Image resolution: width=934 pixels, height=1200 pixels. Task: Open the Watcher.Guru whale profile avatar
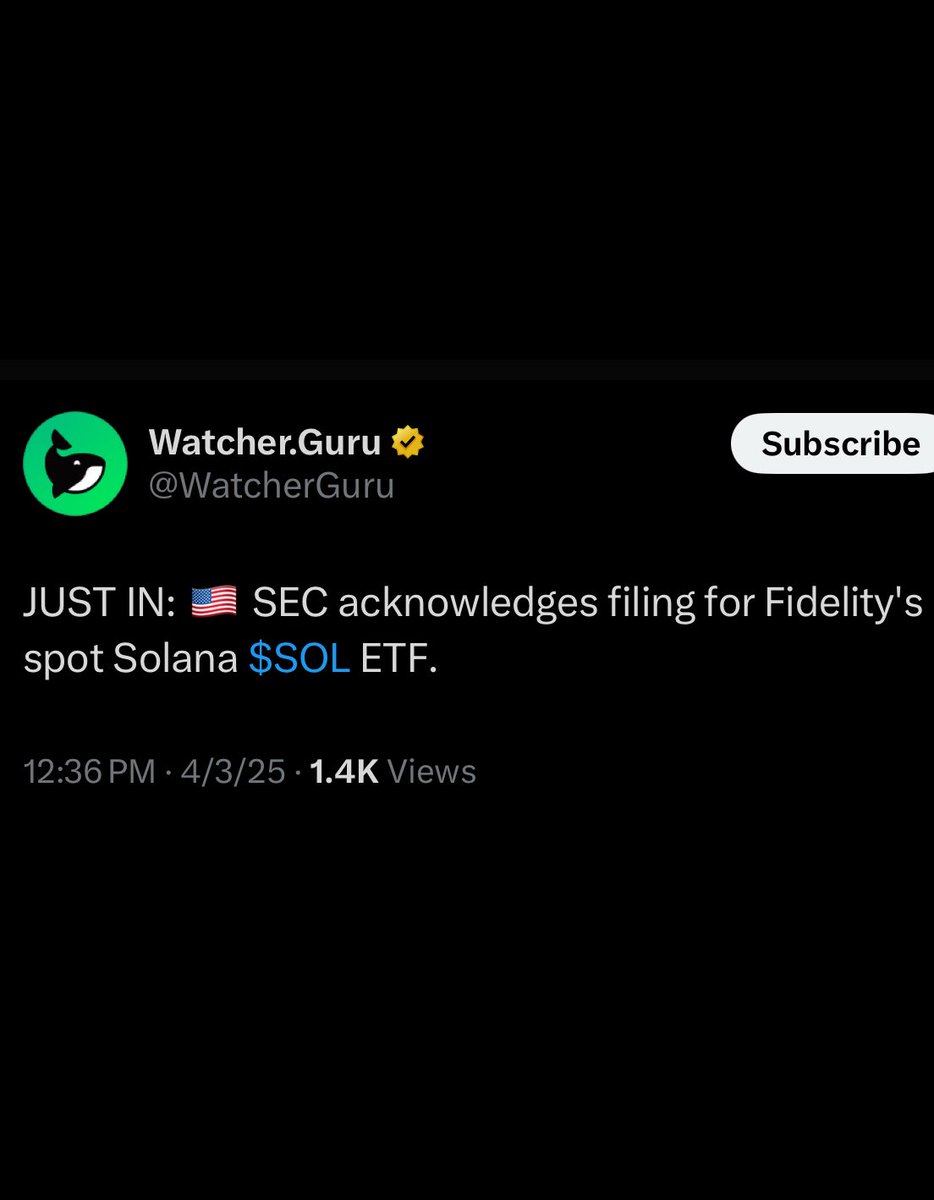[x=75, y=464]
